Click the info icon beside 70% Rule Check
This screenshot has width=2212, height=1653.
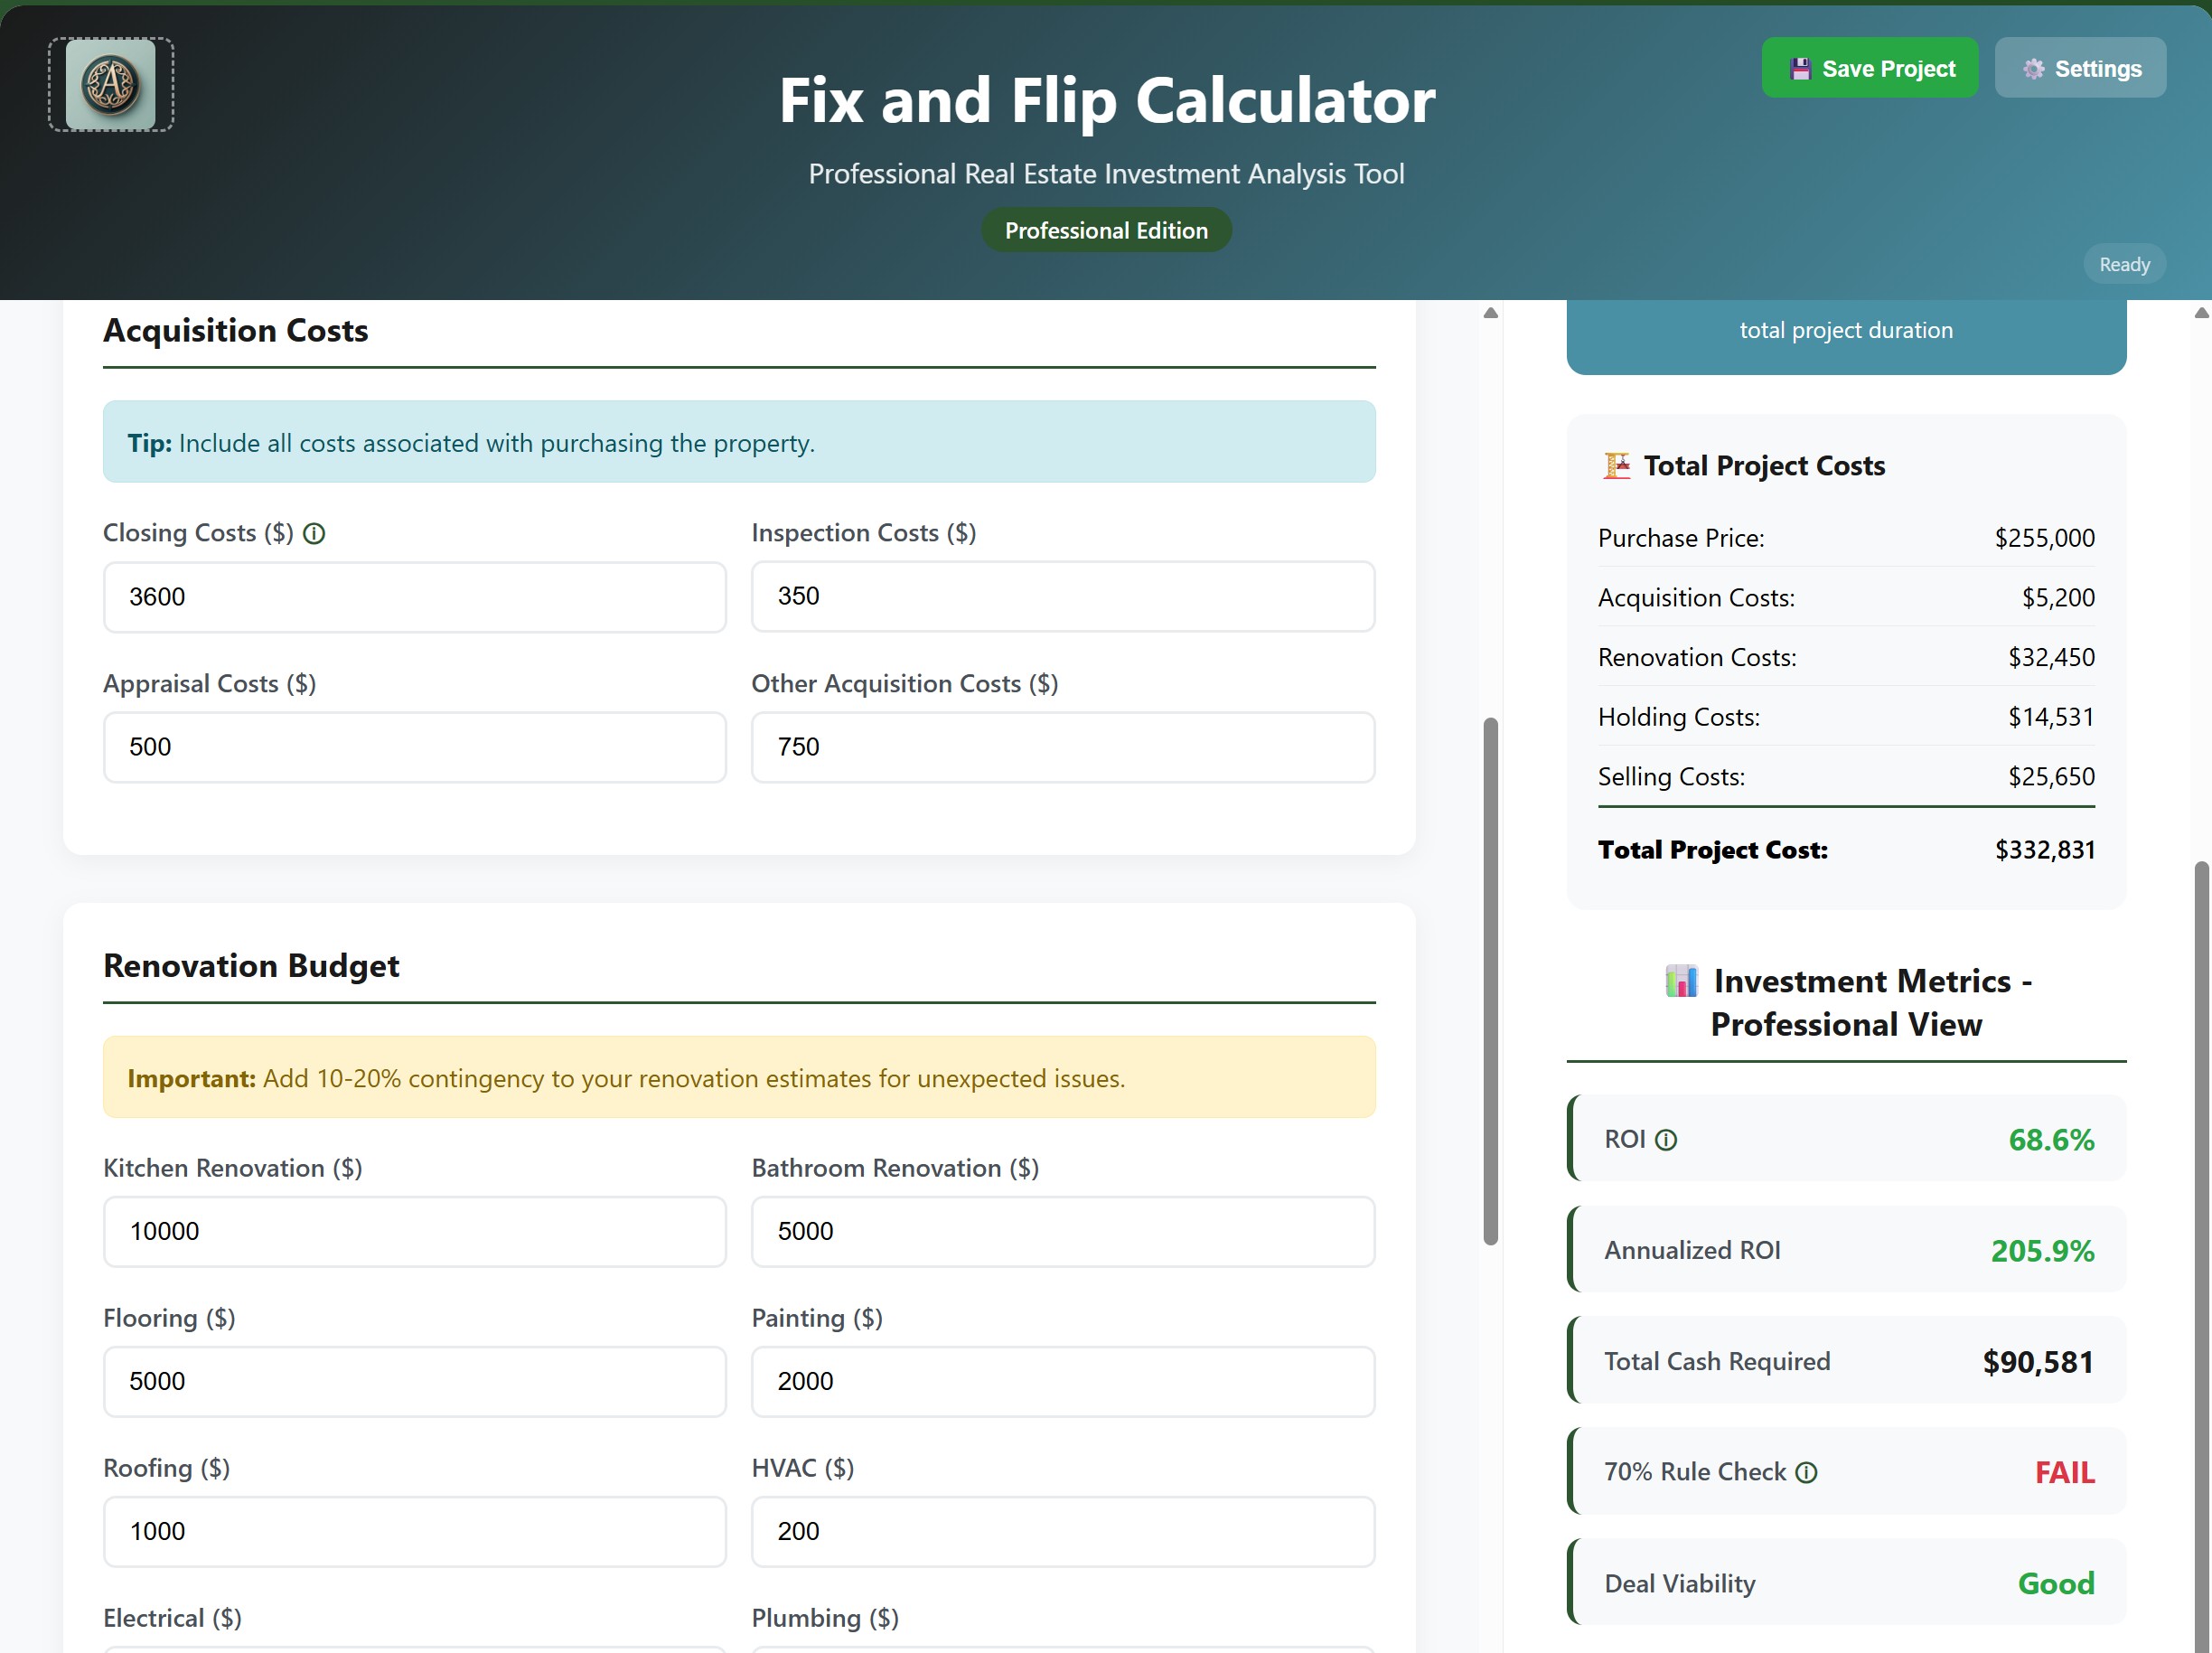pos(1805,1471)
